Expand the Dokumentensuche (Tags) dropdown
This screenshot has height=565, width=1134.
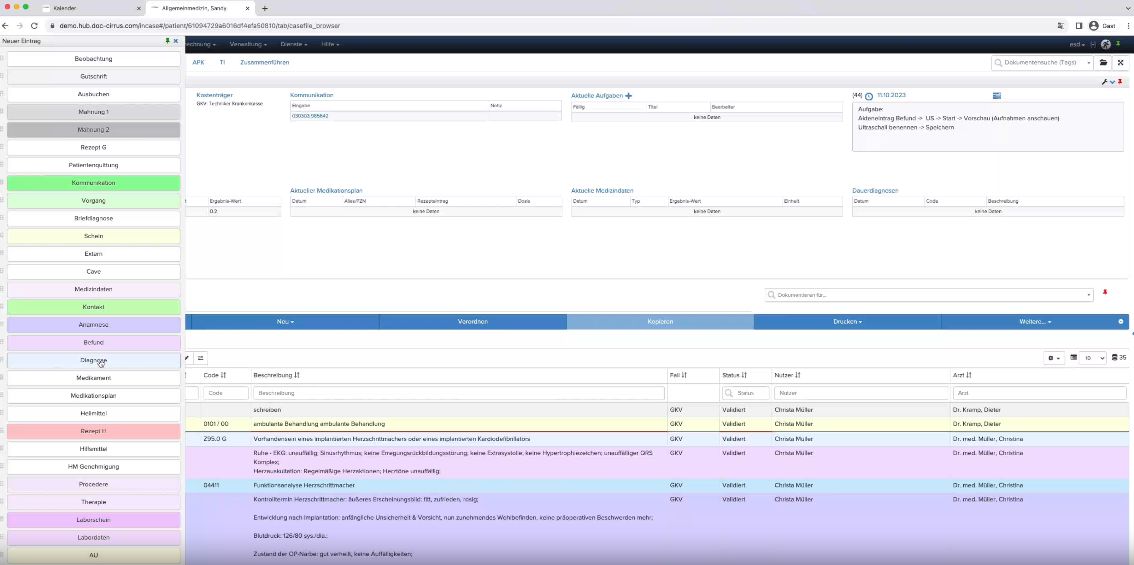pos(1088,63)
